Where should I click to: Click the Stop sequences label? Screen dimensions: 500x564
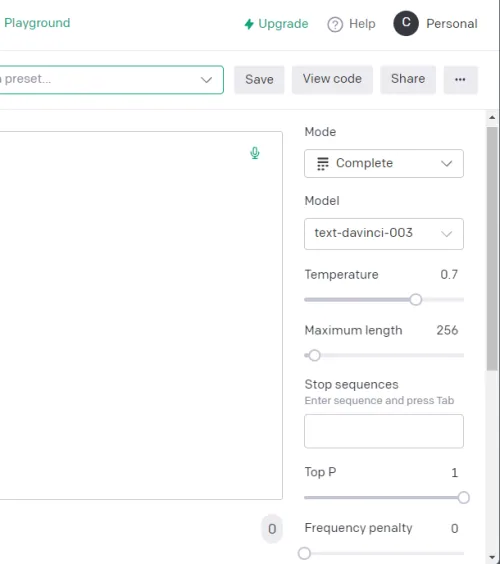pyautogui.click(x=351, y=385)
